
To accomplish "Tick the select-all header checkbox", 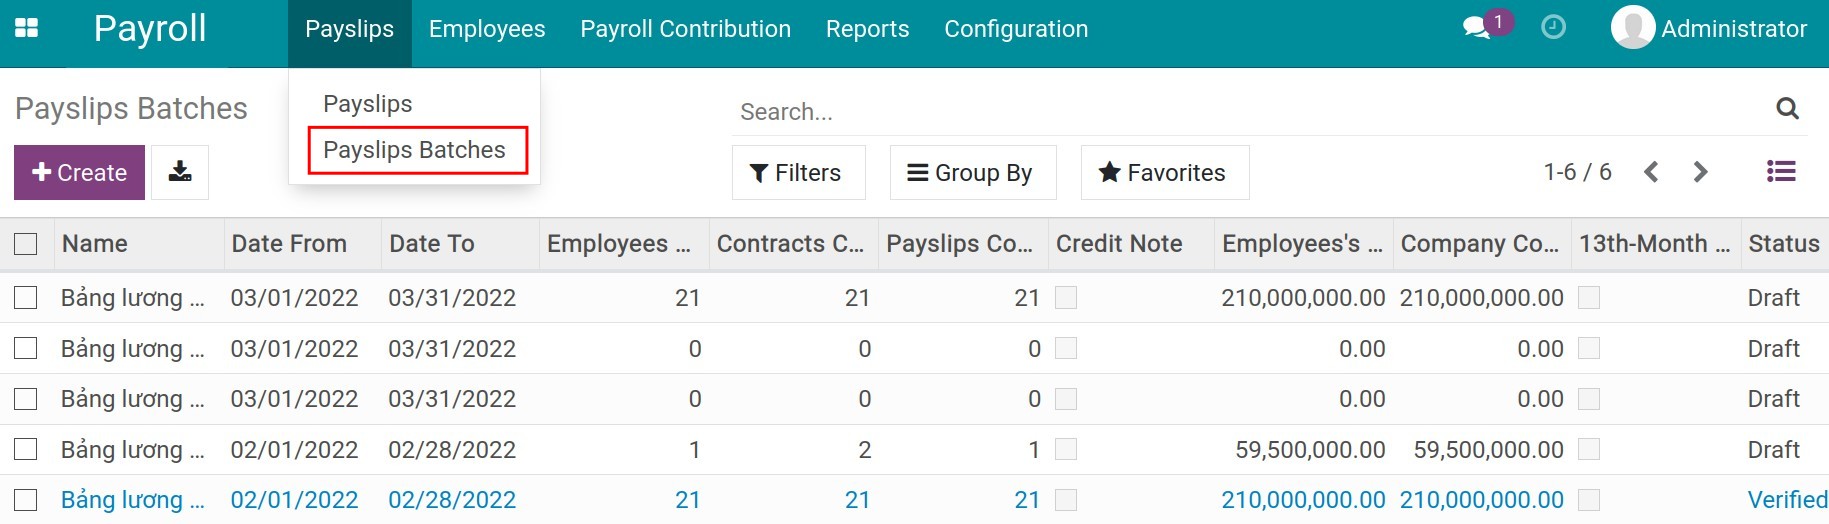I will [x=26, y=244].
